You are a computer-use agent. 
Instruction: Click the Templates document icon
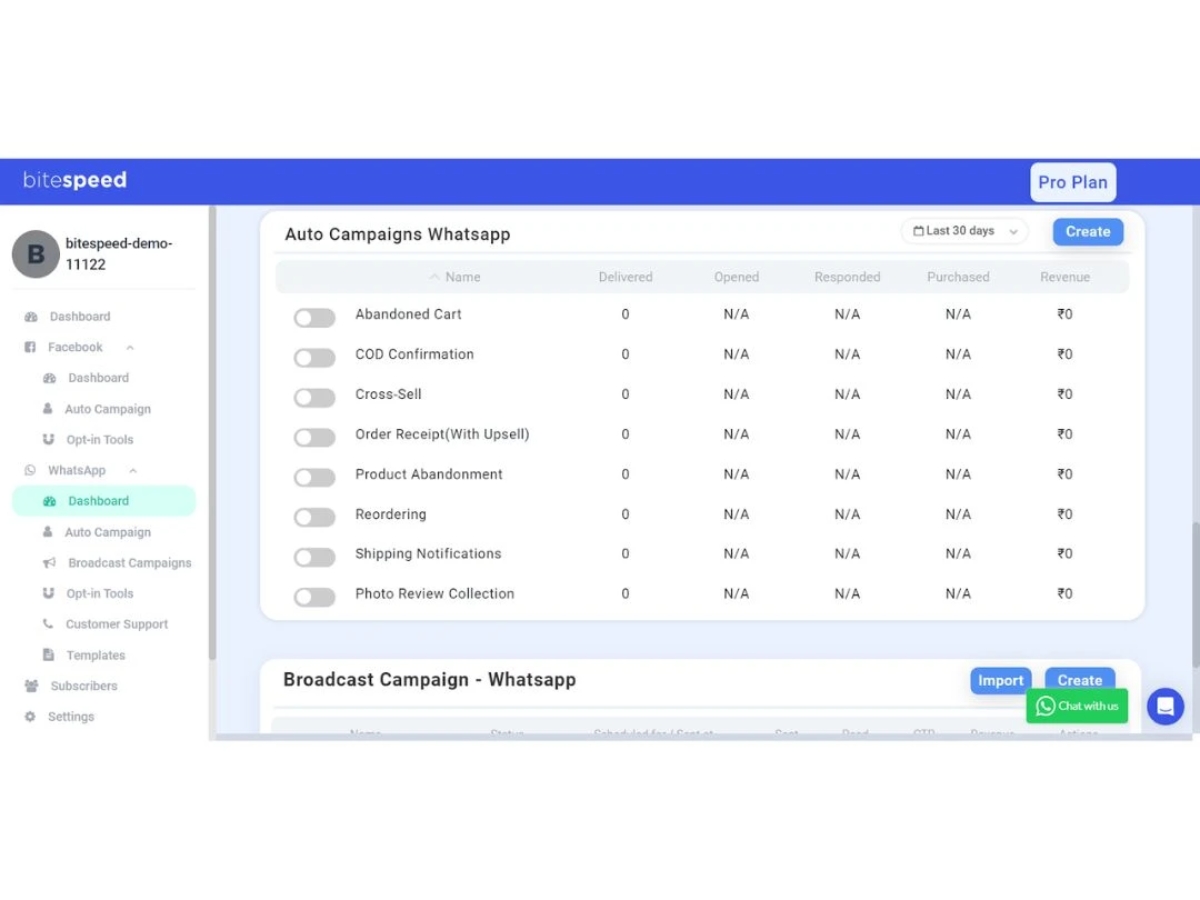(48, 655)
